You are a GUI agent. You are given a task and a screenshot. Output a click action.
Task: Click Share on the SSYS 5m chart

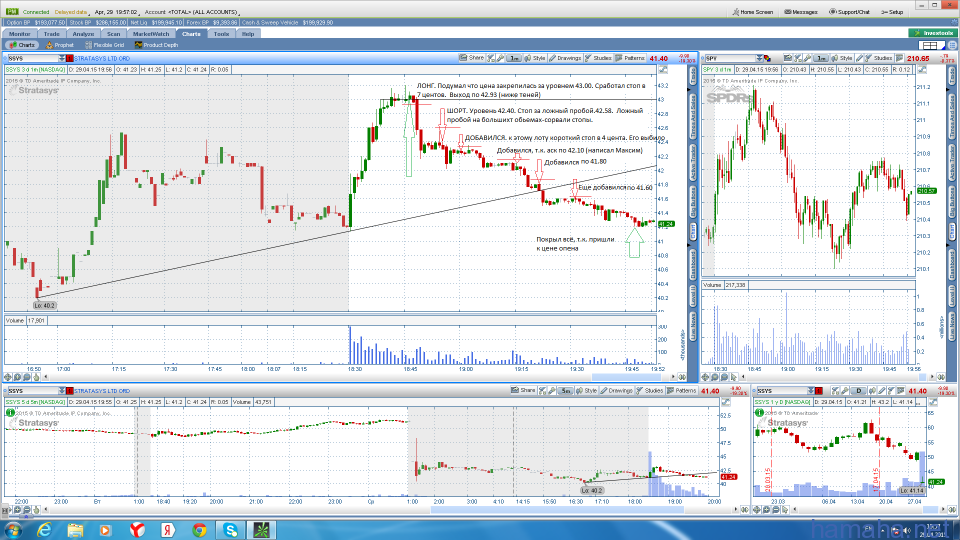tap(523, 391)
